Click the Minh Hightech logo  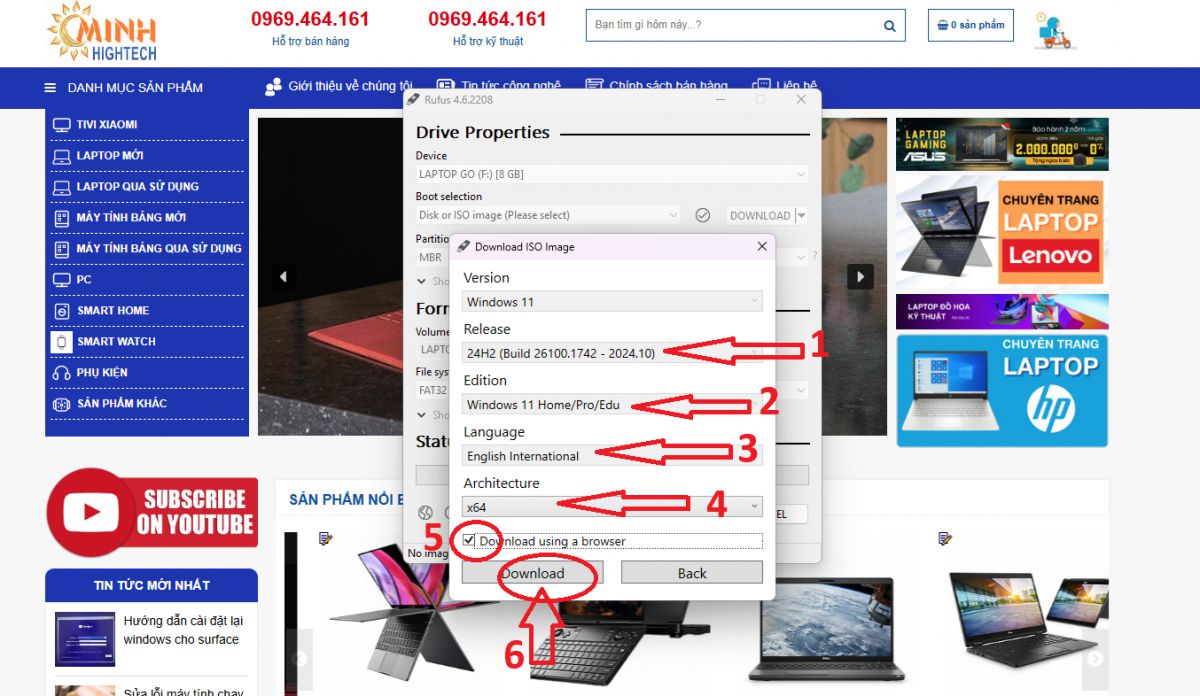click(102, 32)
